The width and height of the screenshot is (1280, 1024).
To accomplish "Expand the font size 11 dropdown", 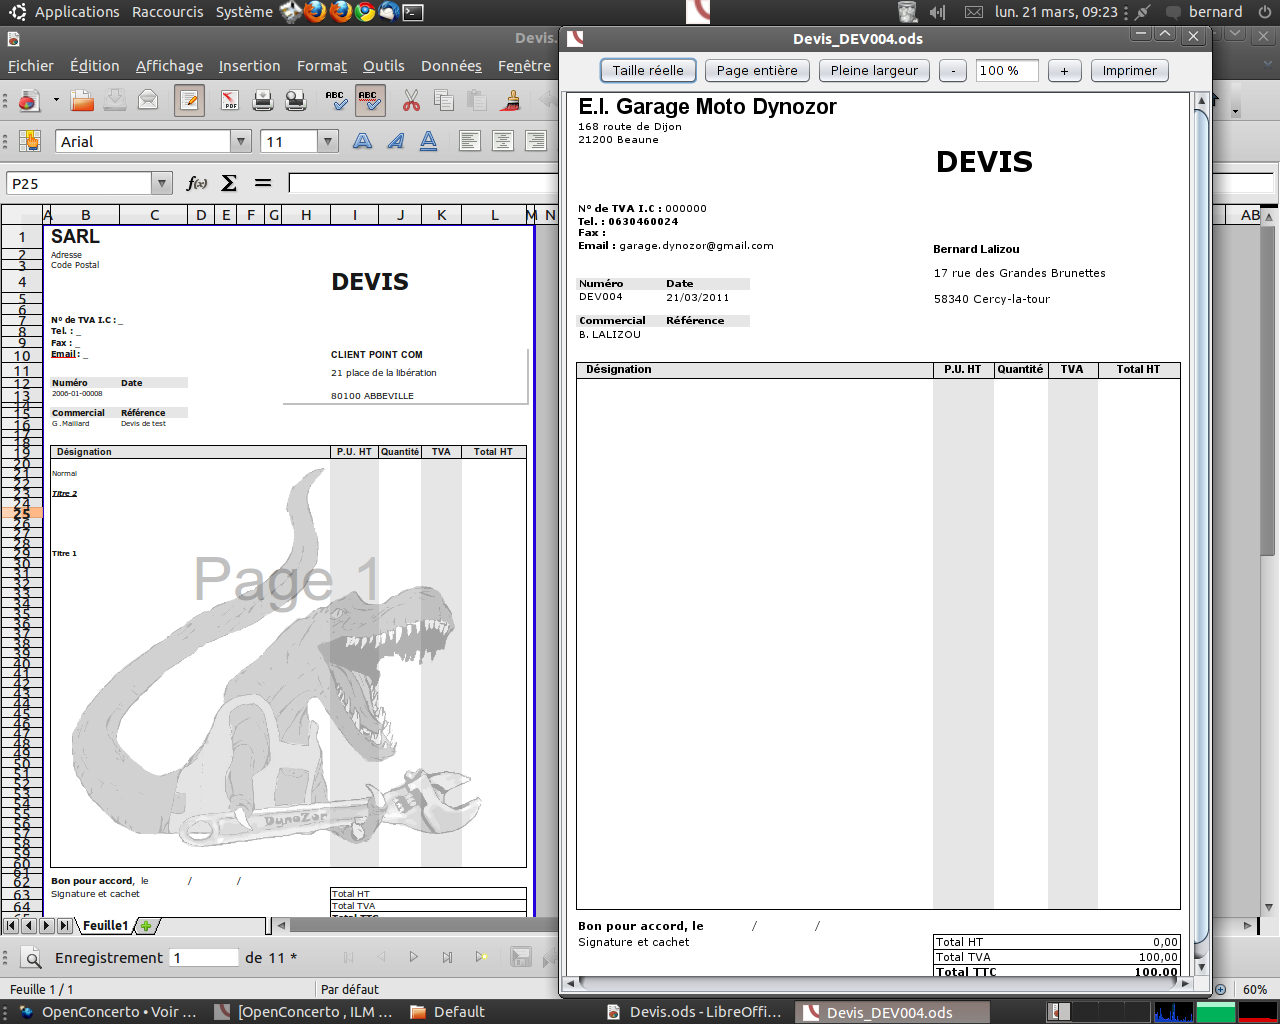I will coord(328,141).
